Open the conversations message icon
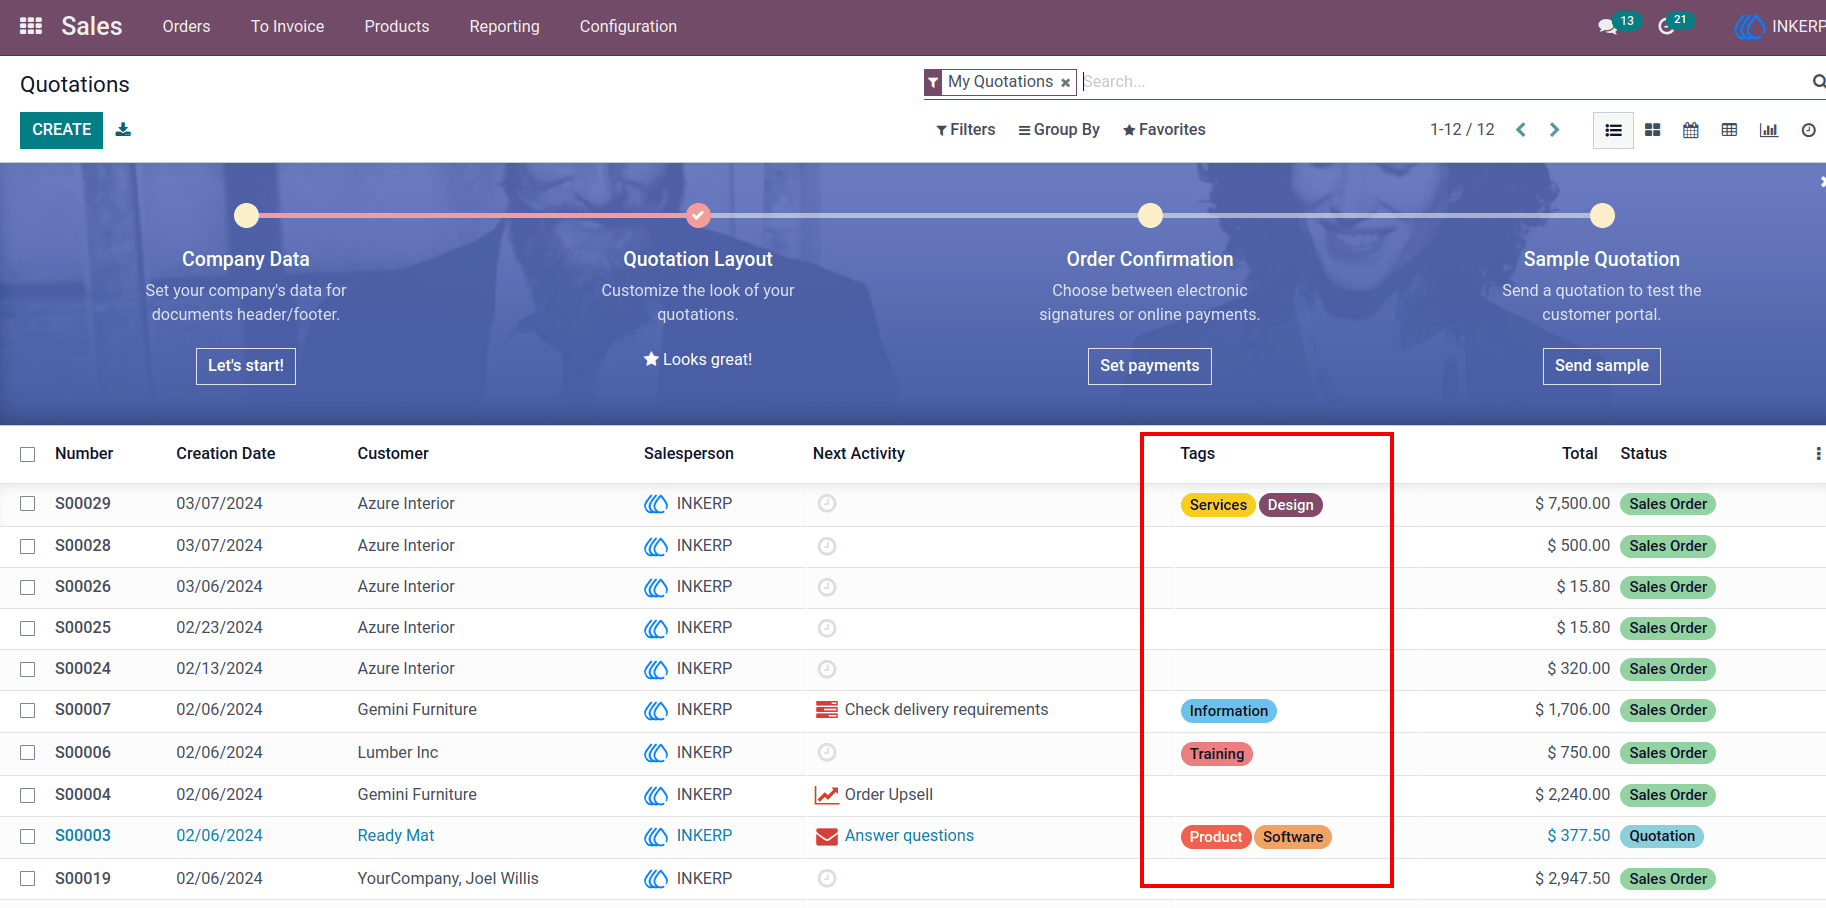 point(1607,27)
